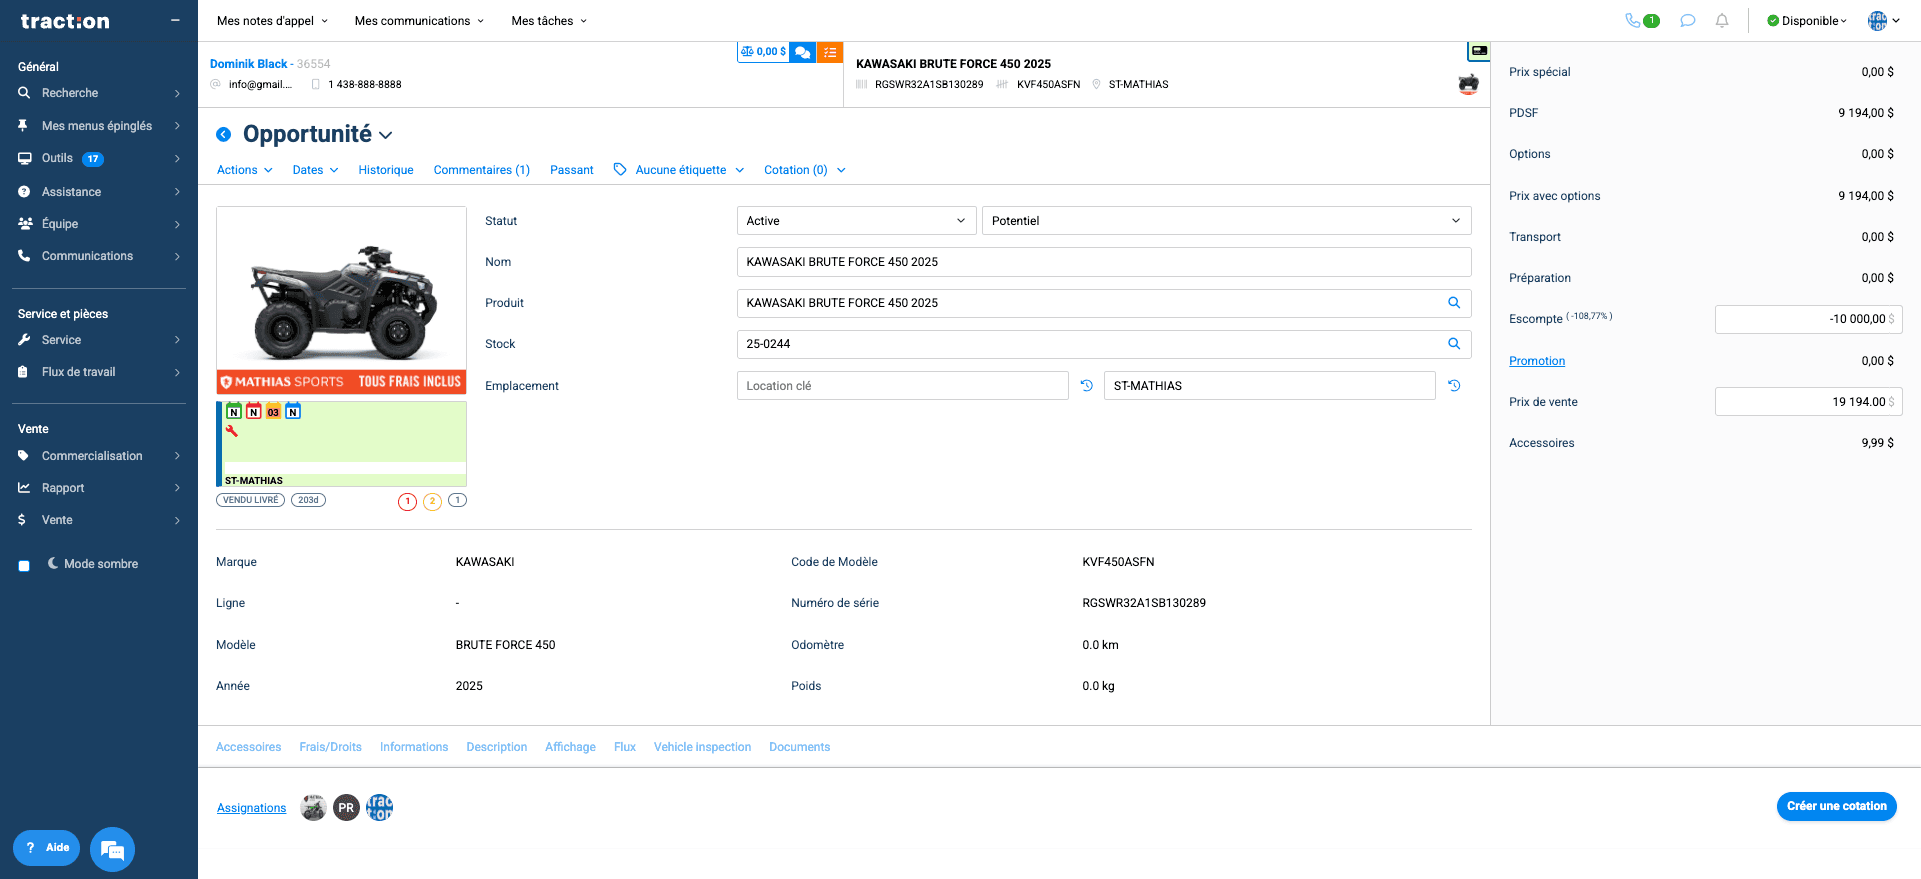The height and width of the screenshot is (879, 1921).
Task: Click the search icon in Stock field
Action: click(x=1454, y=344)
